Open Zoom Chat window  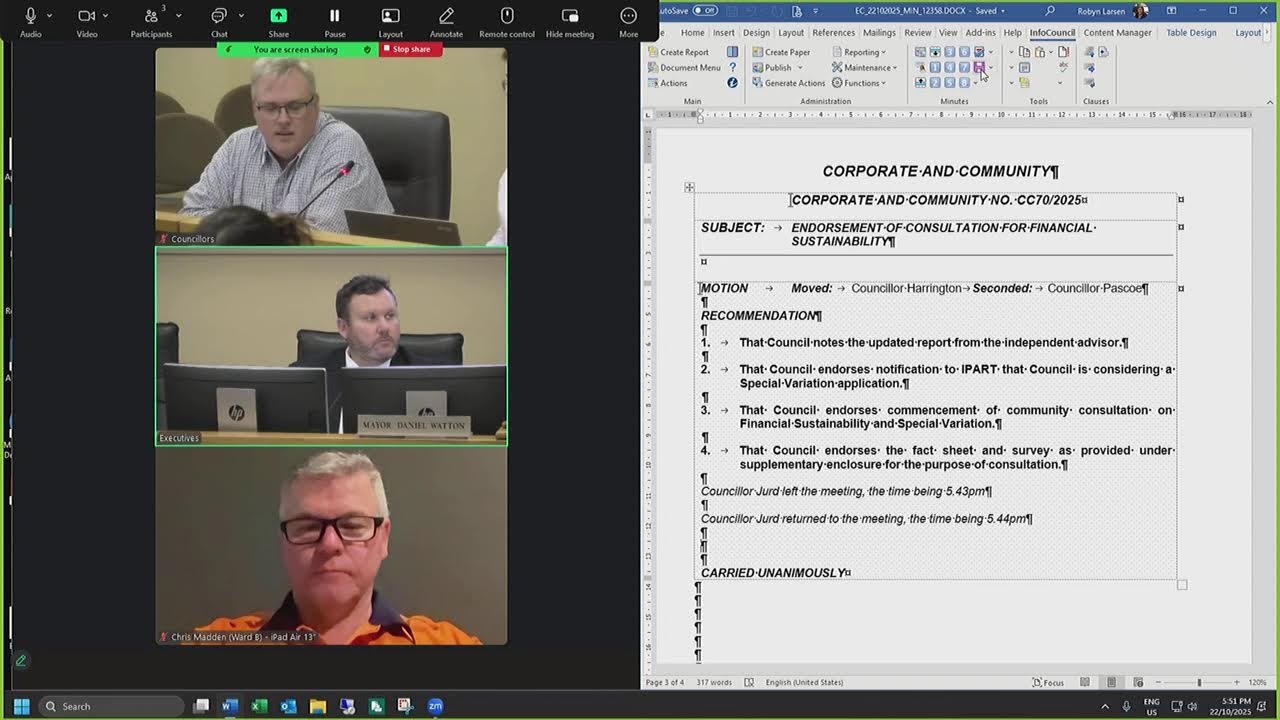click(x=219, y=22)
